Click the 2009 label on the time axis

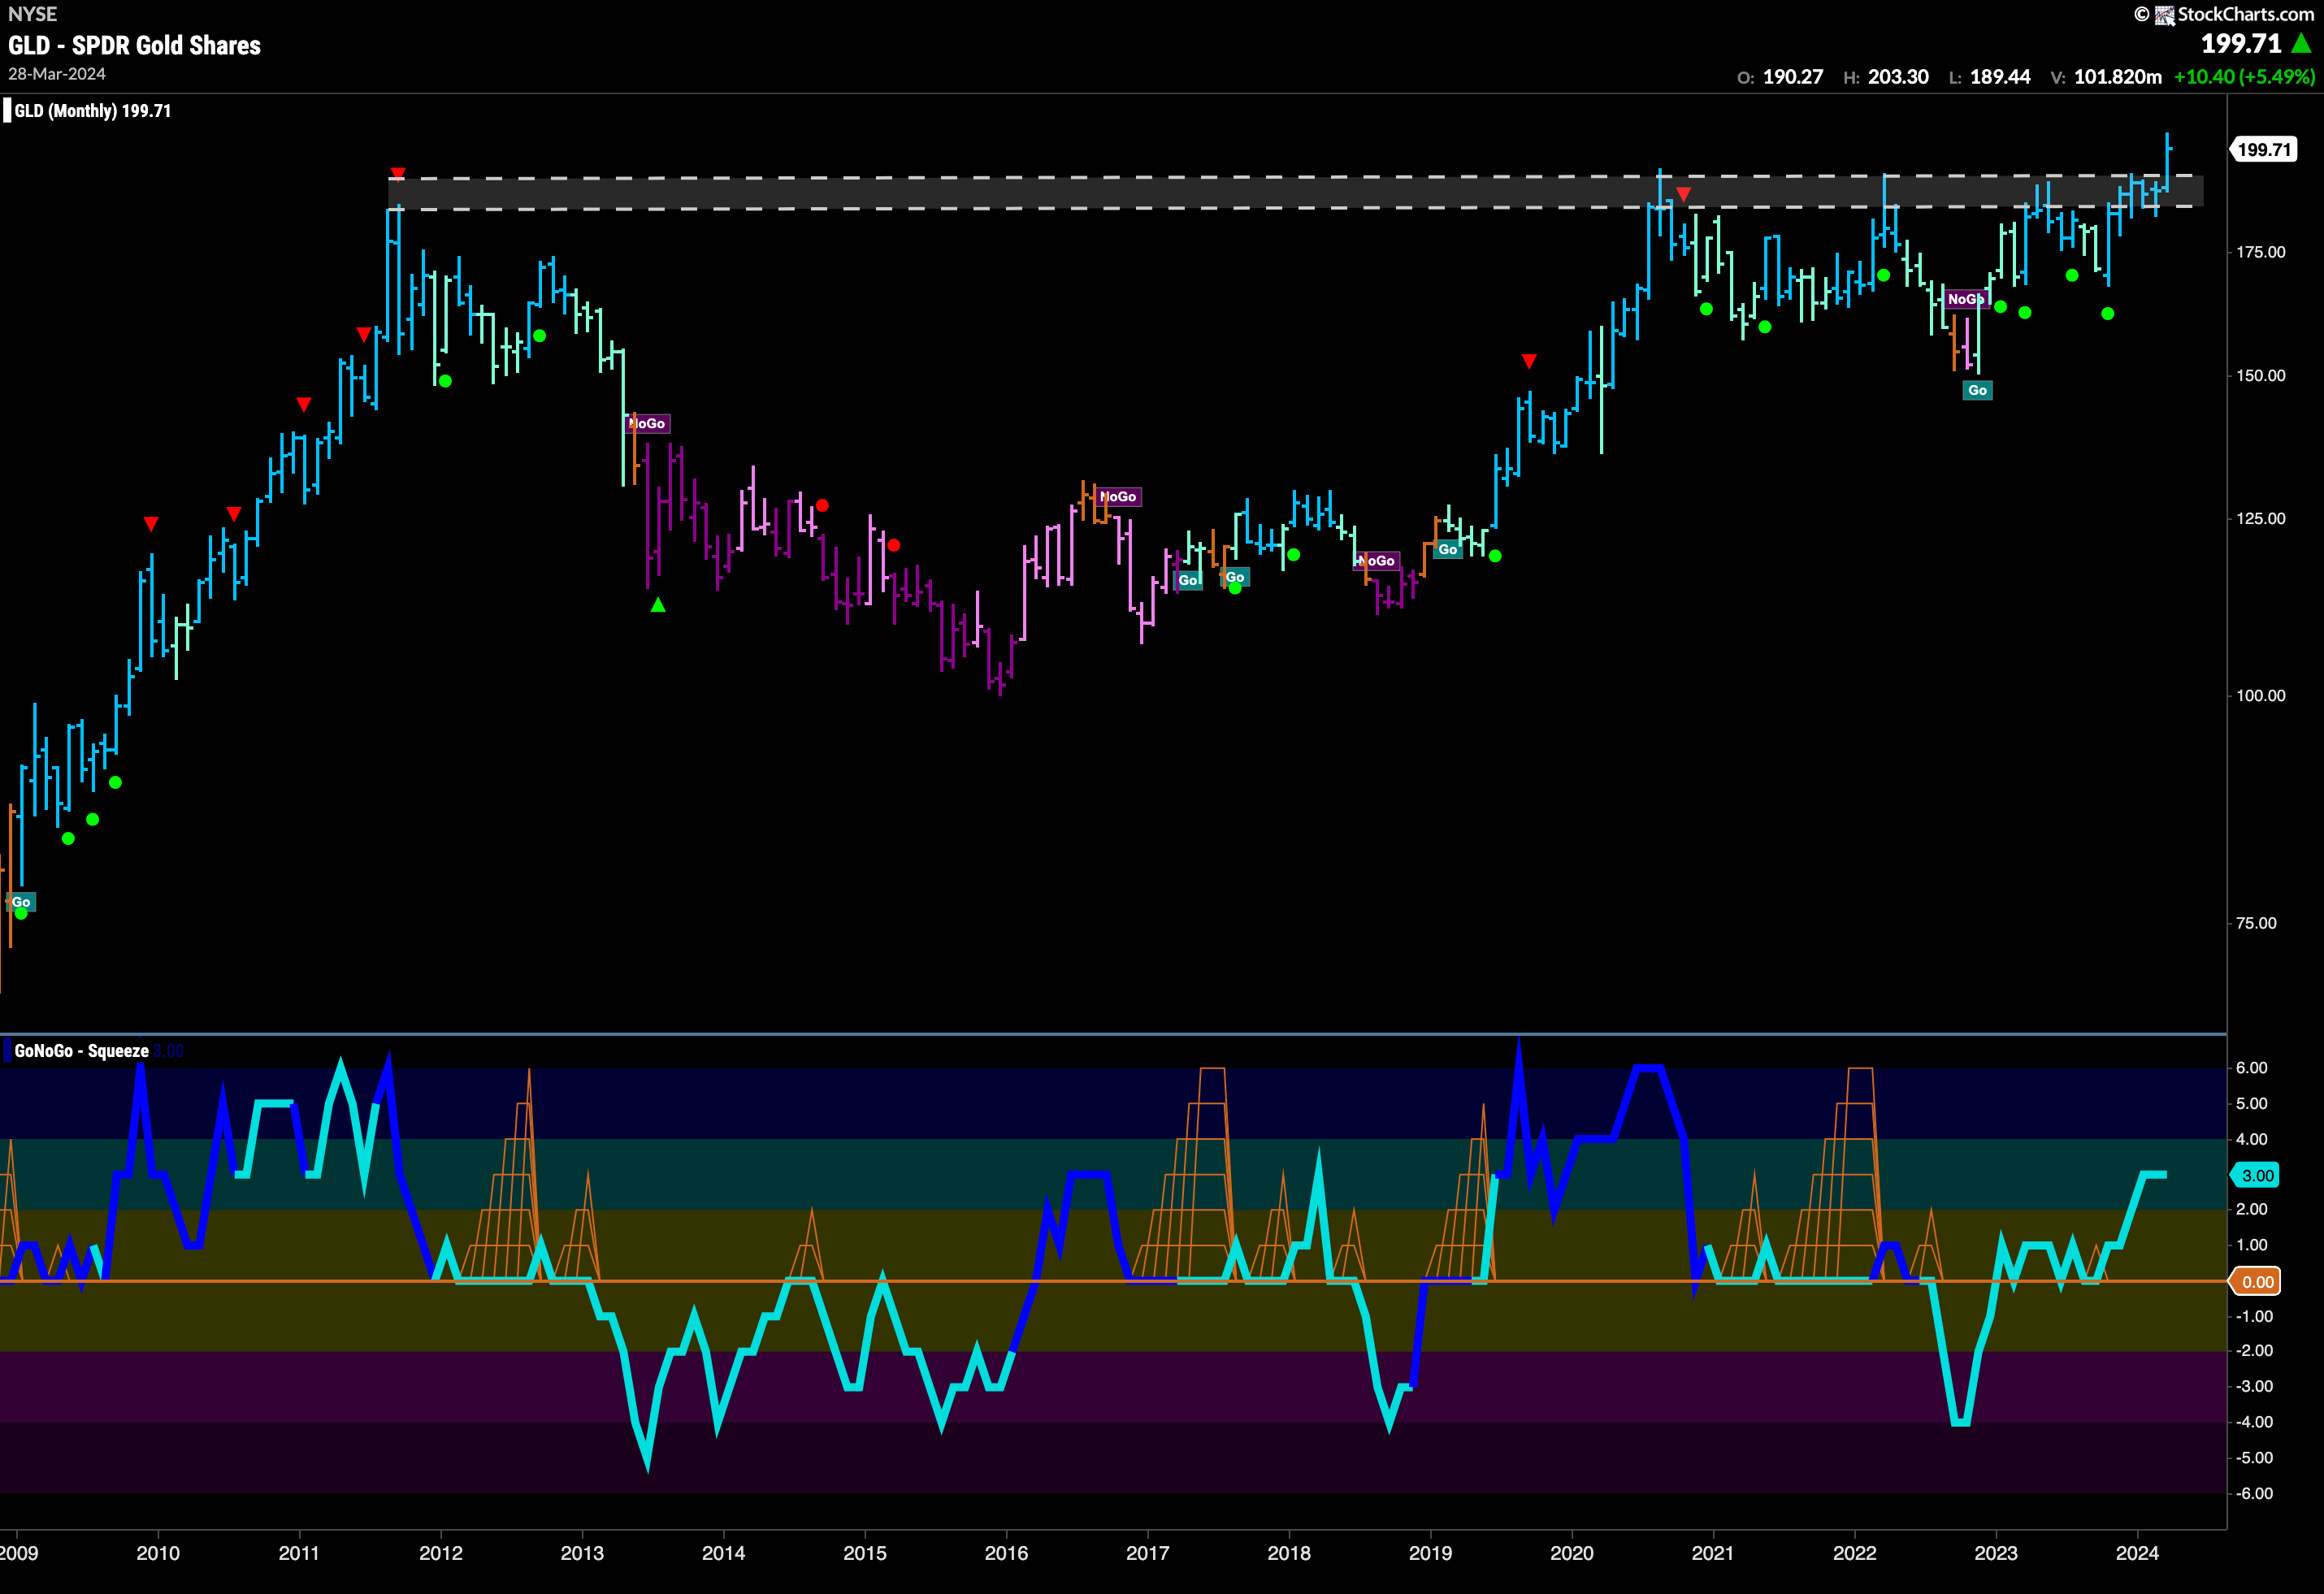pos(18,1553)
